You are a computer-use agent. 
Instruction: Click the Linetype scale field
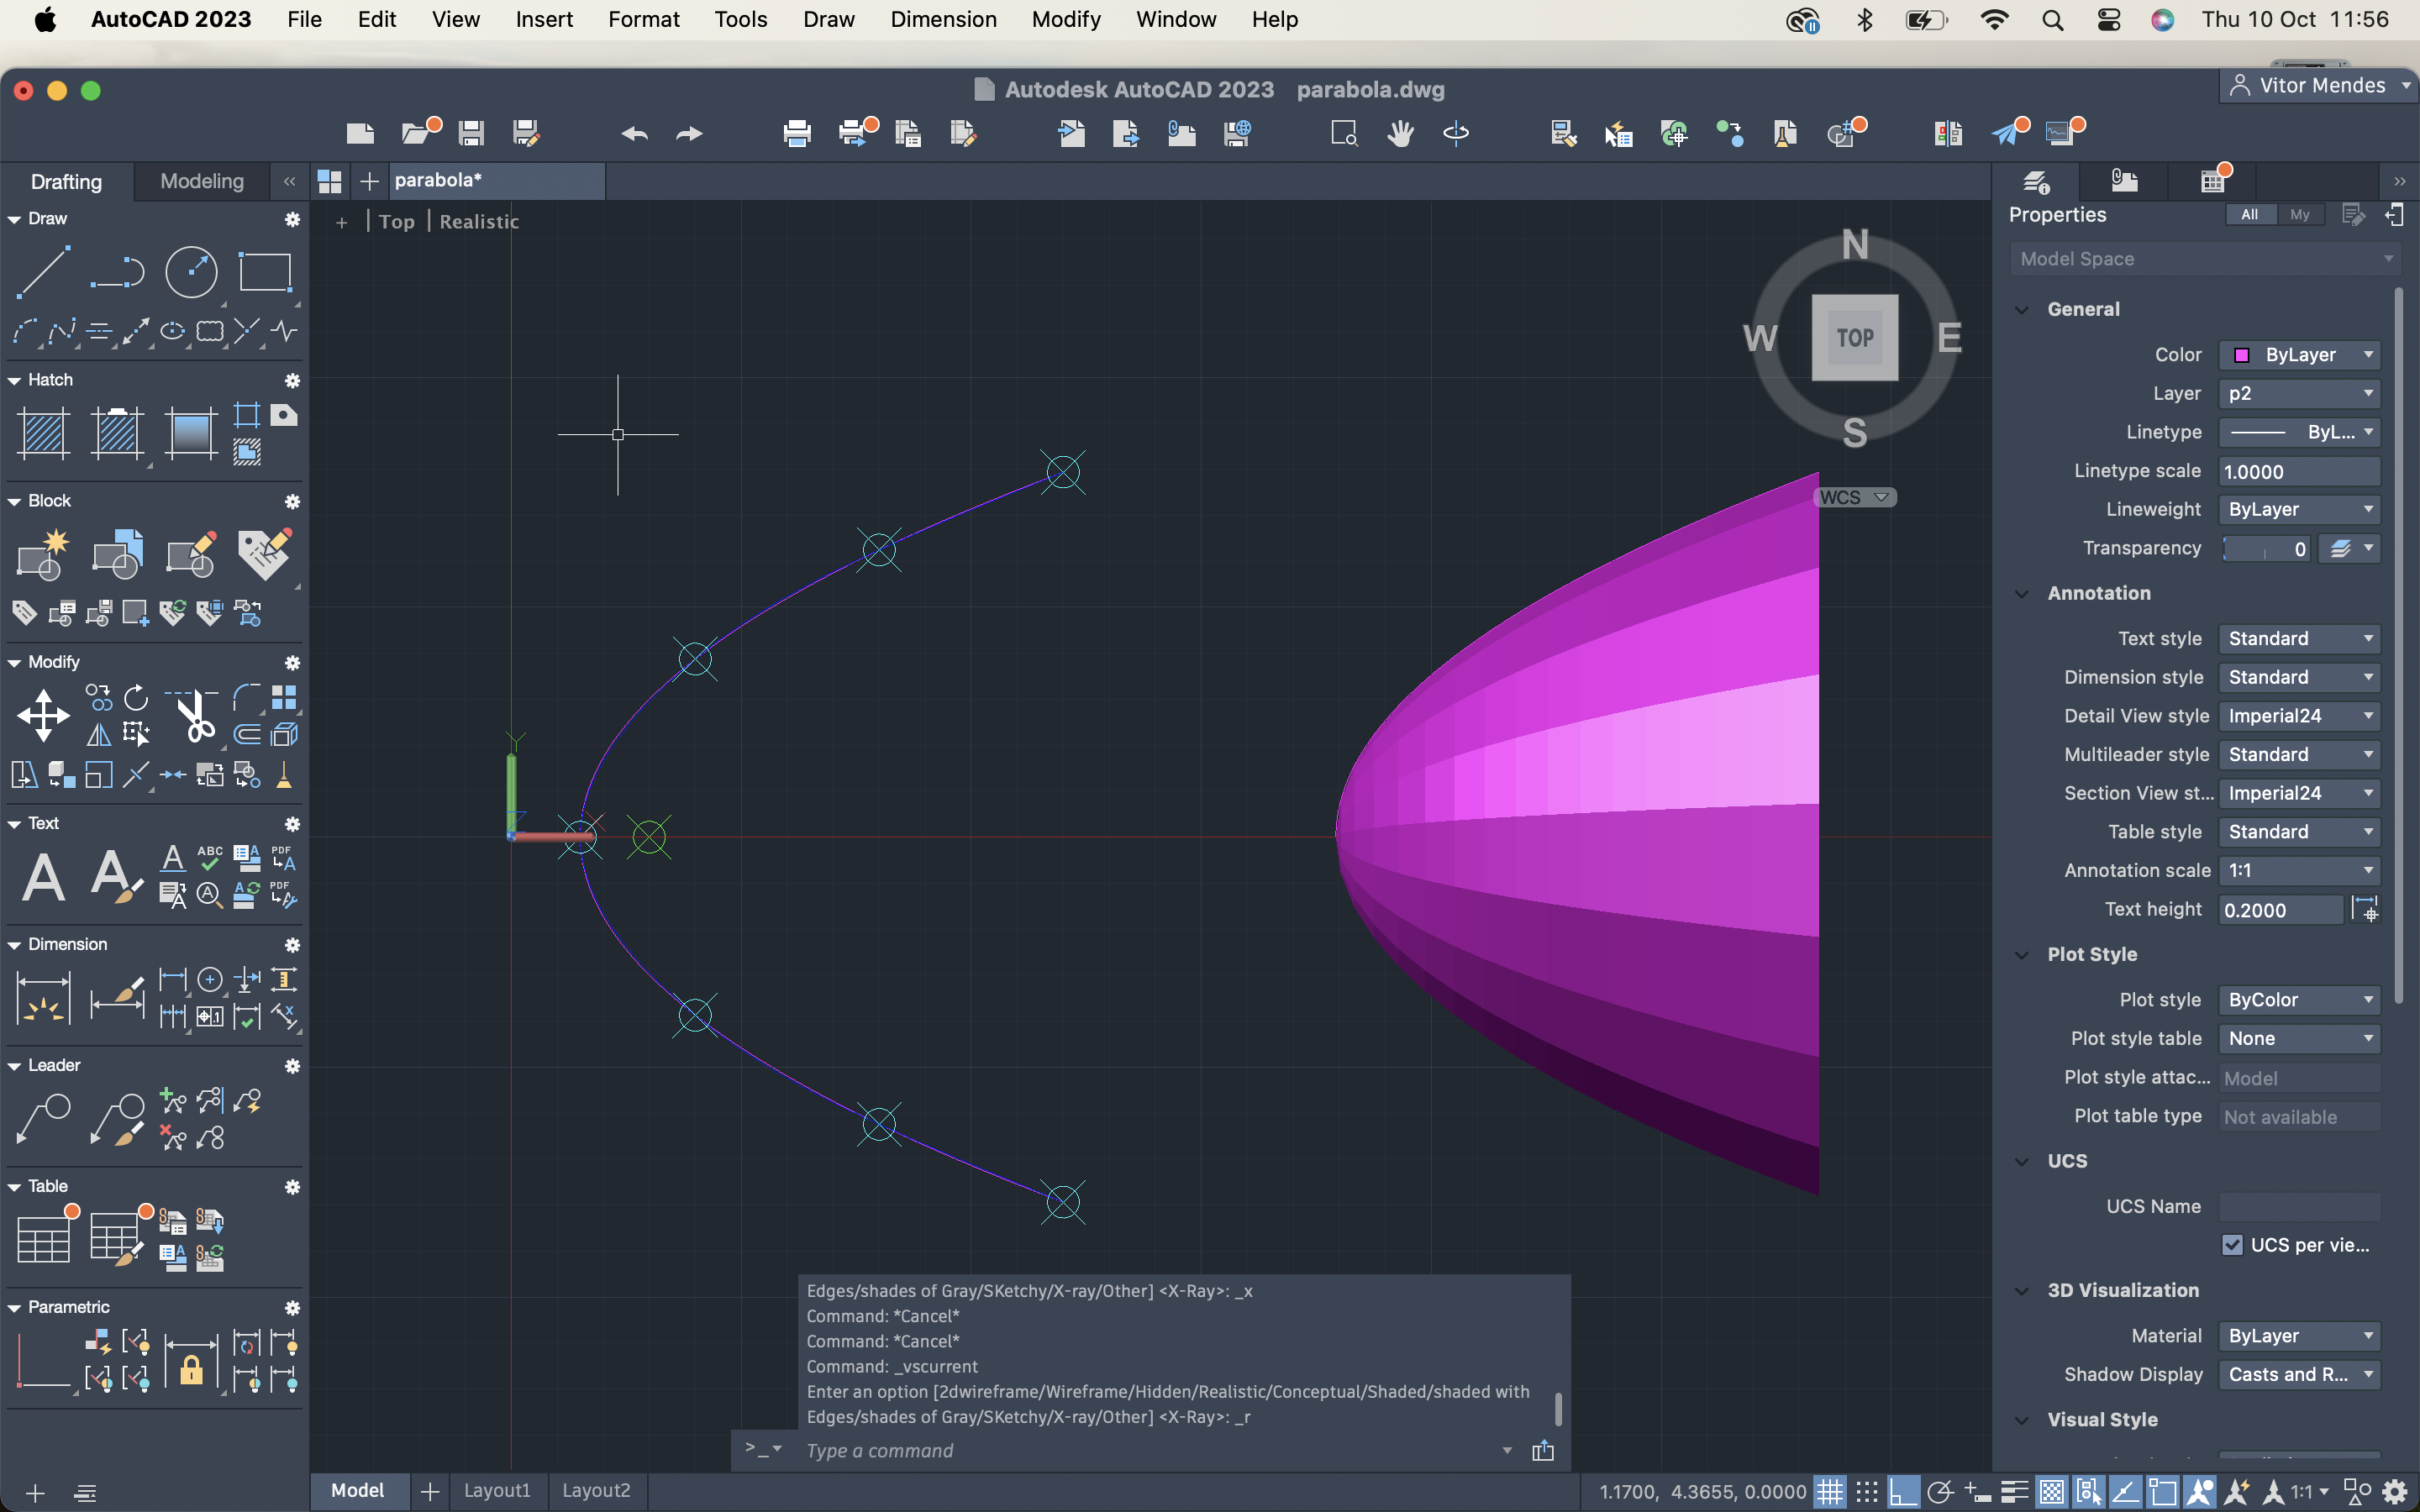coord(2299,471)
